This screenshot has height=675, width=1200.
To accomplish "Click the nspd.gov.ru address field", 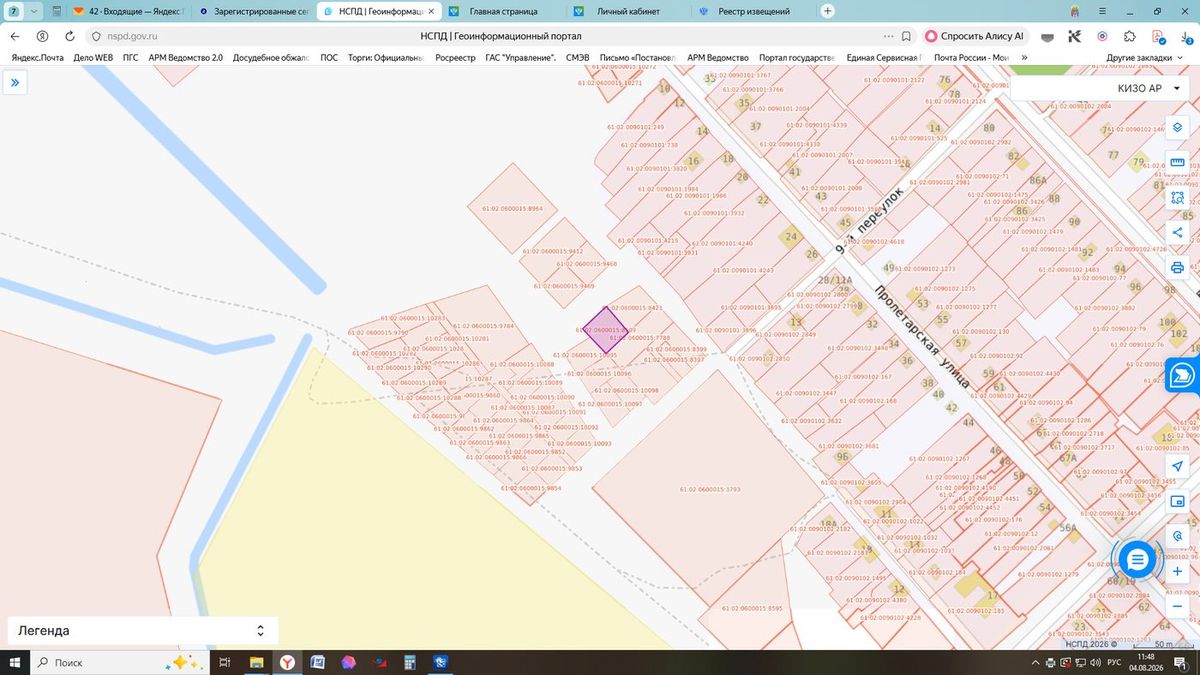I will 134,36.
